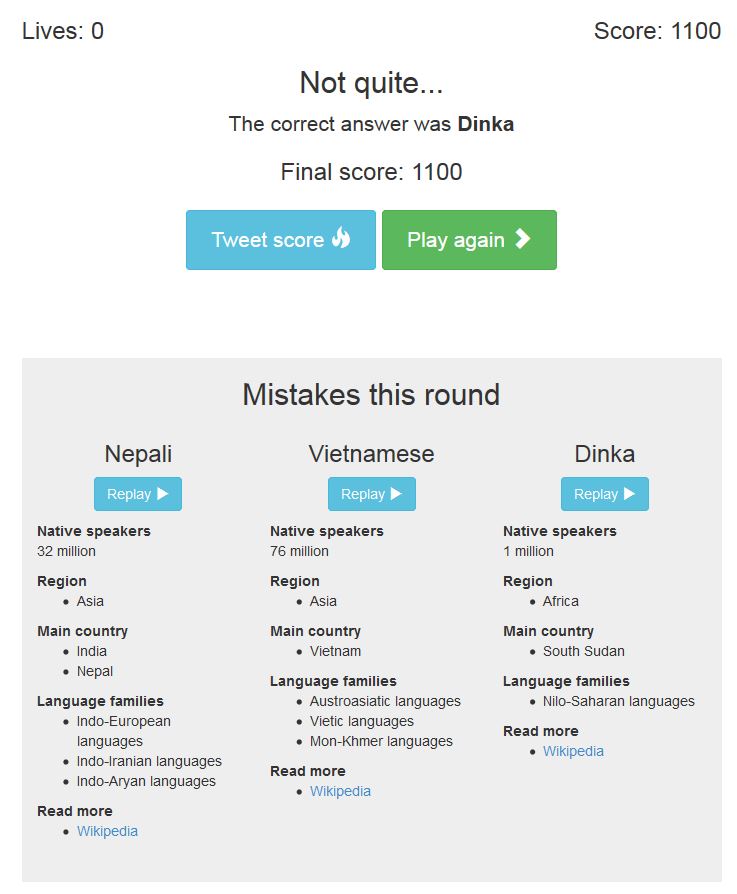
Task: Click the flame icon on Tweet score
Action: [x=341, y=238]
